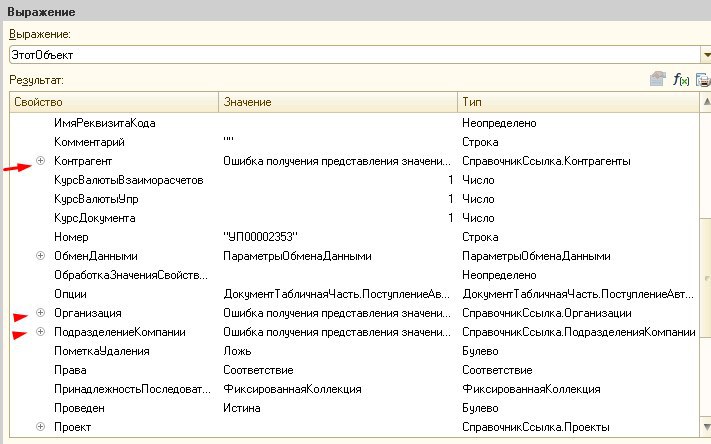711x444 pixels.
Task: Select the Опции property name
Action: tap(70, 294)
